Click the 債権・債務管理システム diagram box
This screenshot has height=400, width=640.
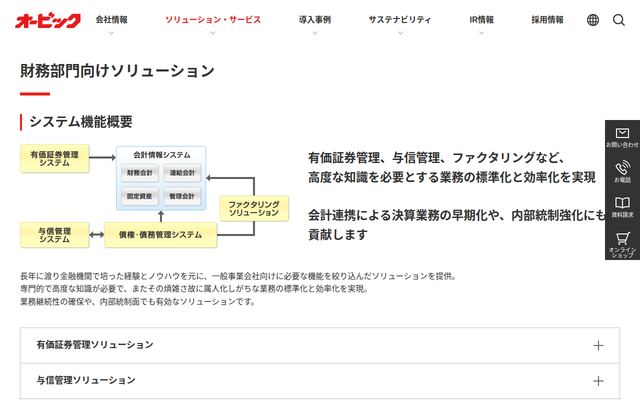160,235
